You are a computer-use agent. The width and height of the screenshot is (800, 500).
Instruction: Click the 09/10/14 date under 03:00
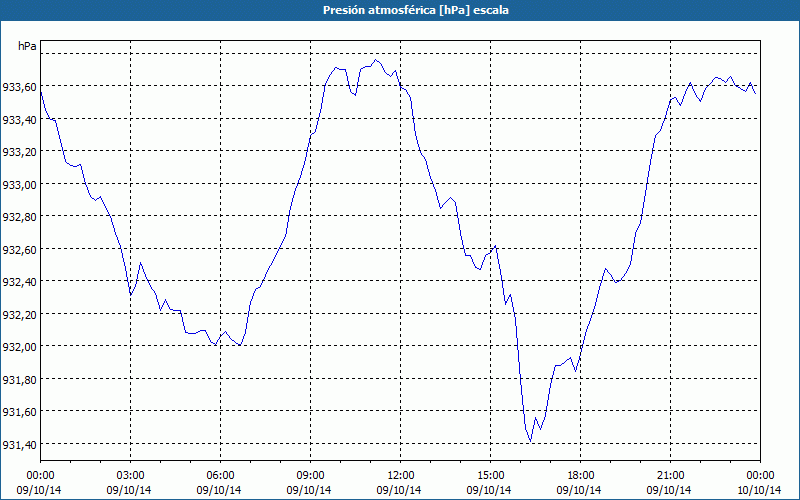(129, 490)
